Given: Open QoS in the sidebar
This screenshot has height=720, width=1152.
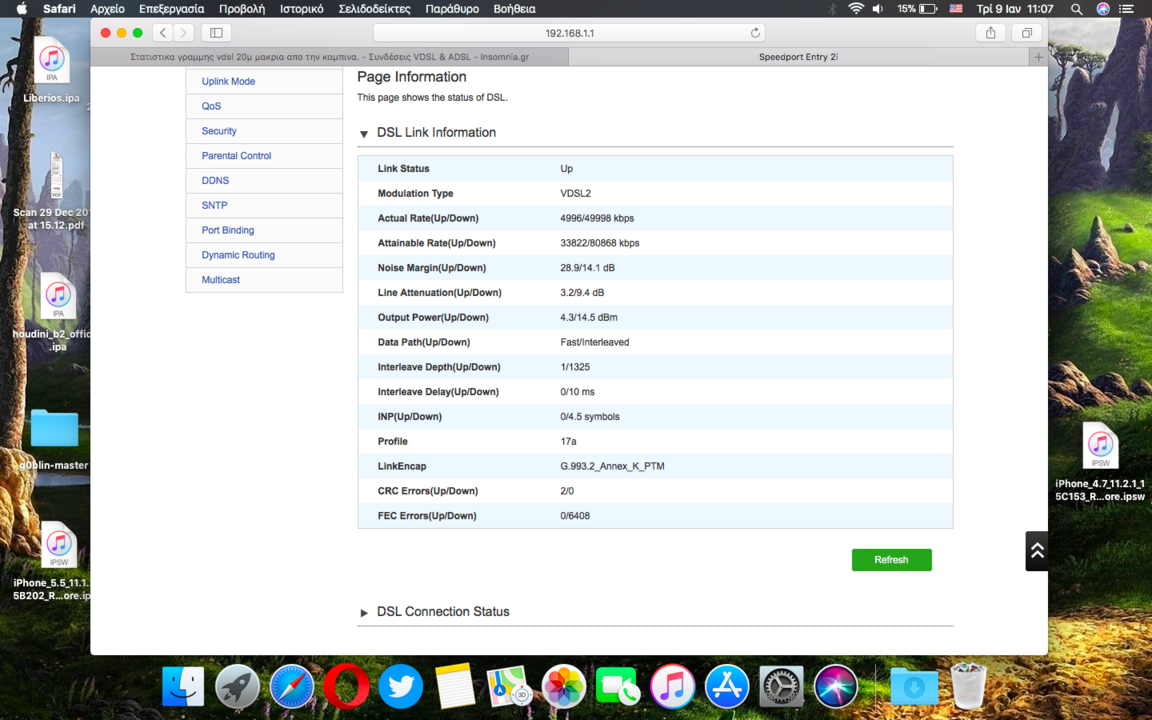Looking at the screenshot, I should coord(211,107).
